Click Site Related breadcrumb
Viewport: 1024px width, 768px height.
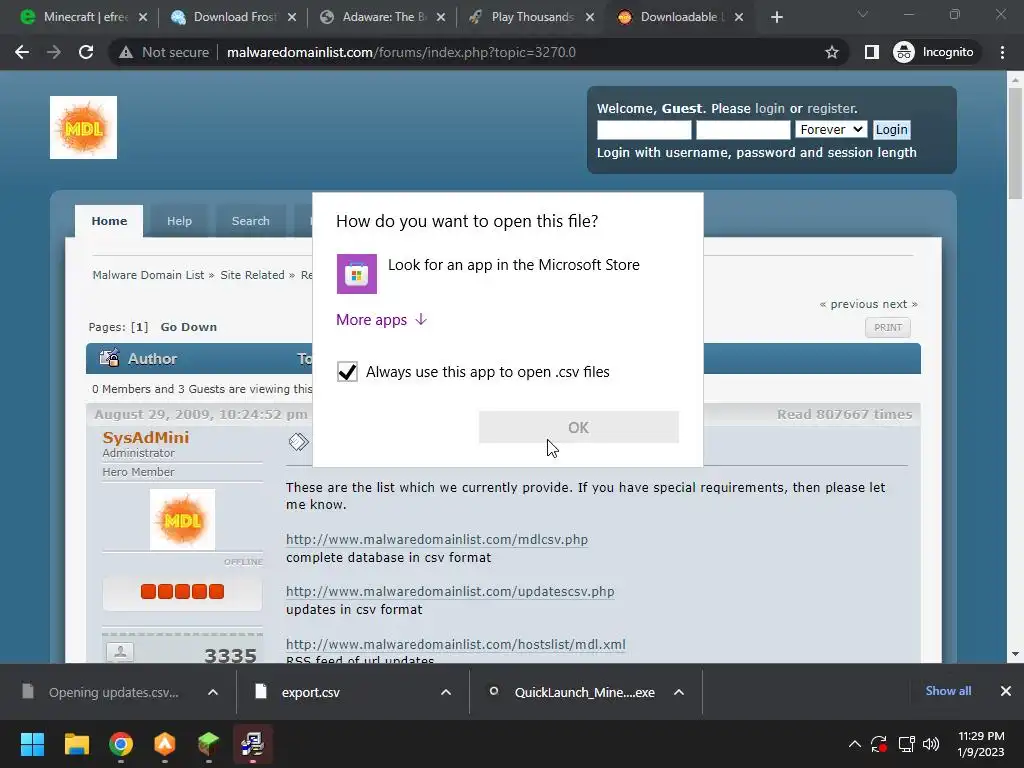pos(252,275)
